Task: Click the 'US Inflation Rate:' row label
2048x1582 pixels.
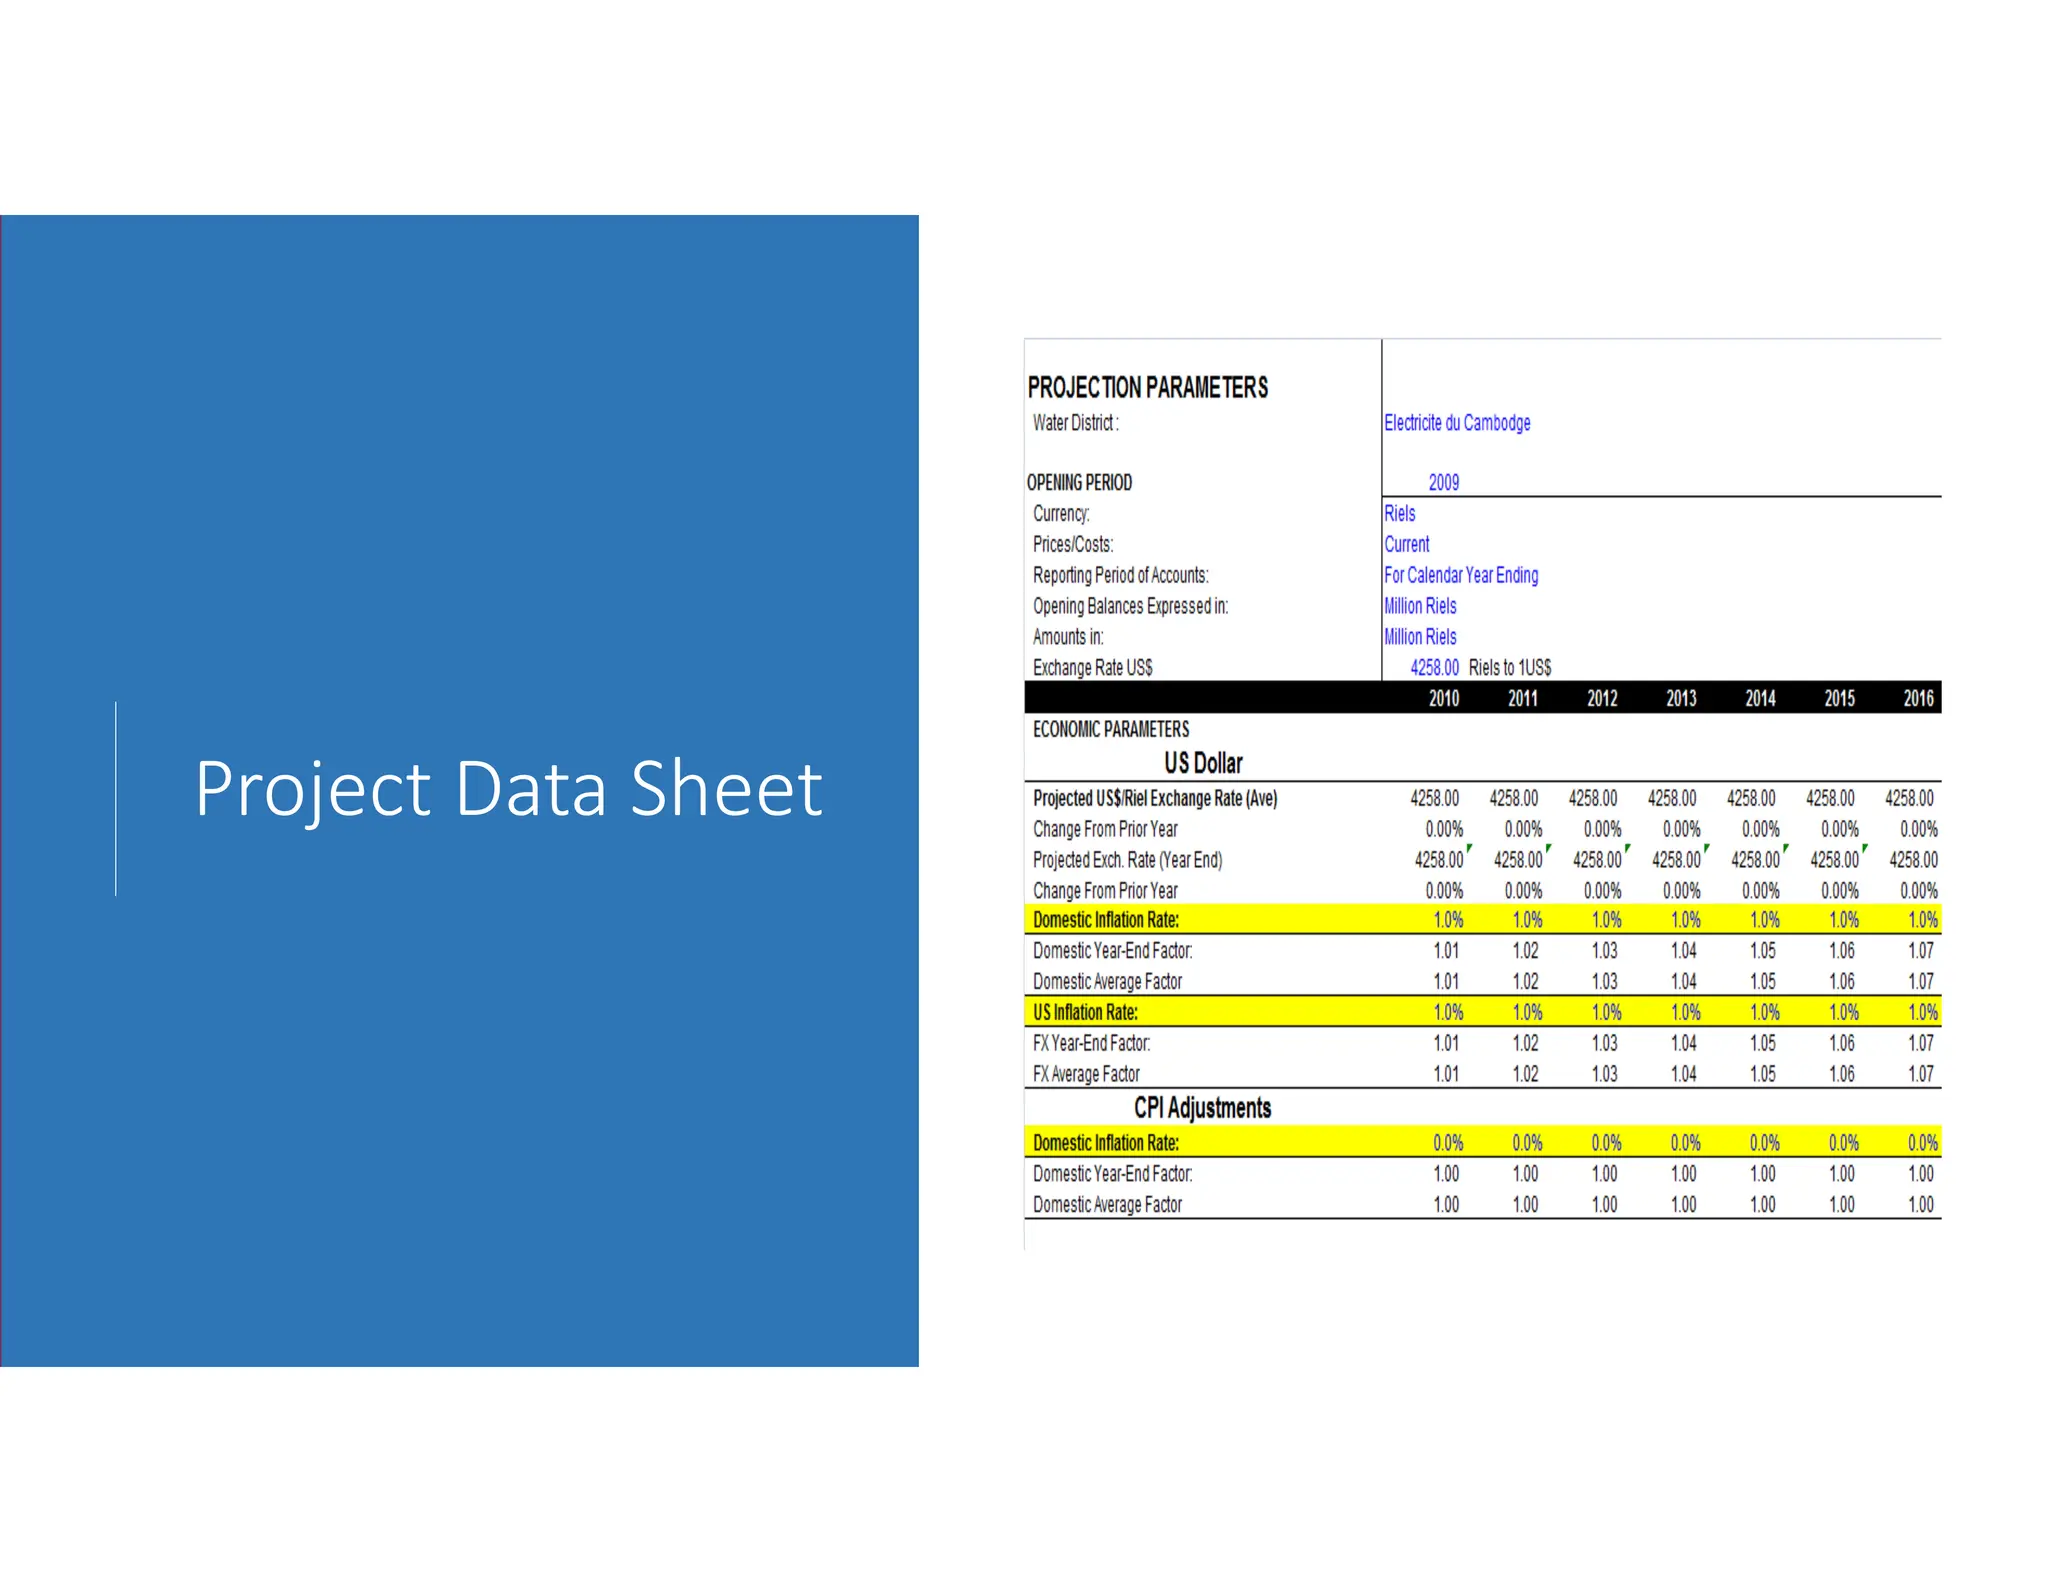Action: pyautogui.click(x=1085, y=1013)
